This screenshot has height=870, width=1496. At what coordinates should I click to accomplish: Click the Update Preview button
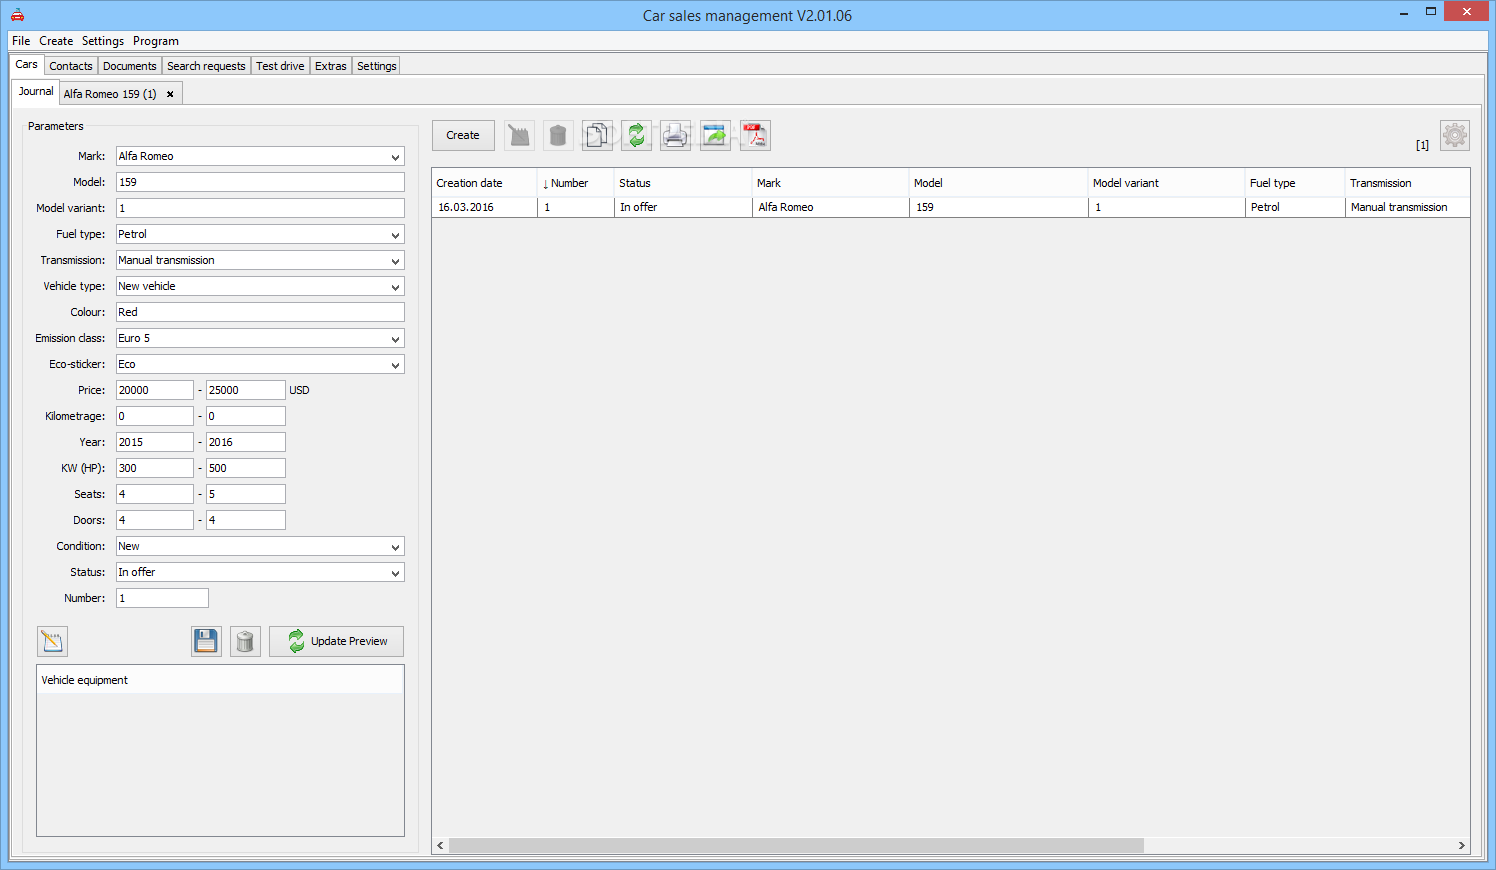click(336, 641)
